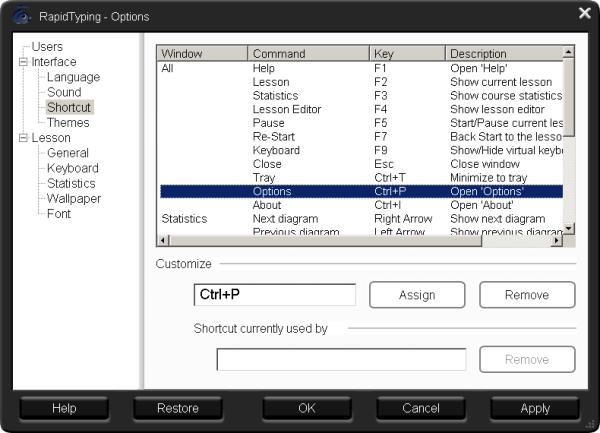This screenshot has width=600, height=433.
Task: Select the Close command row
Action: pyautogui.click(x=361, y=164)
